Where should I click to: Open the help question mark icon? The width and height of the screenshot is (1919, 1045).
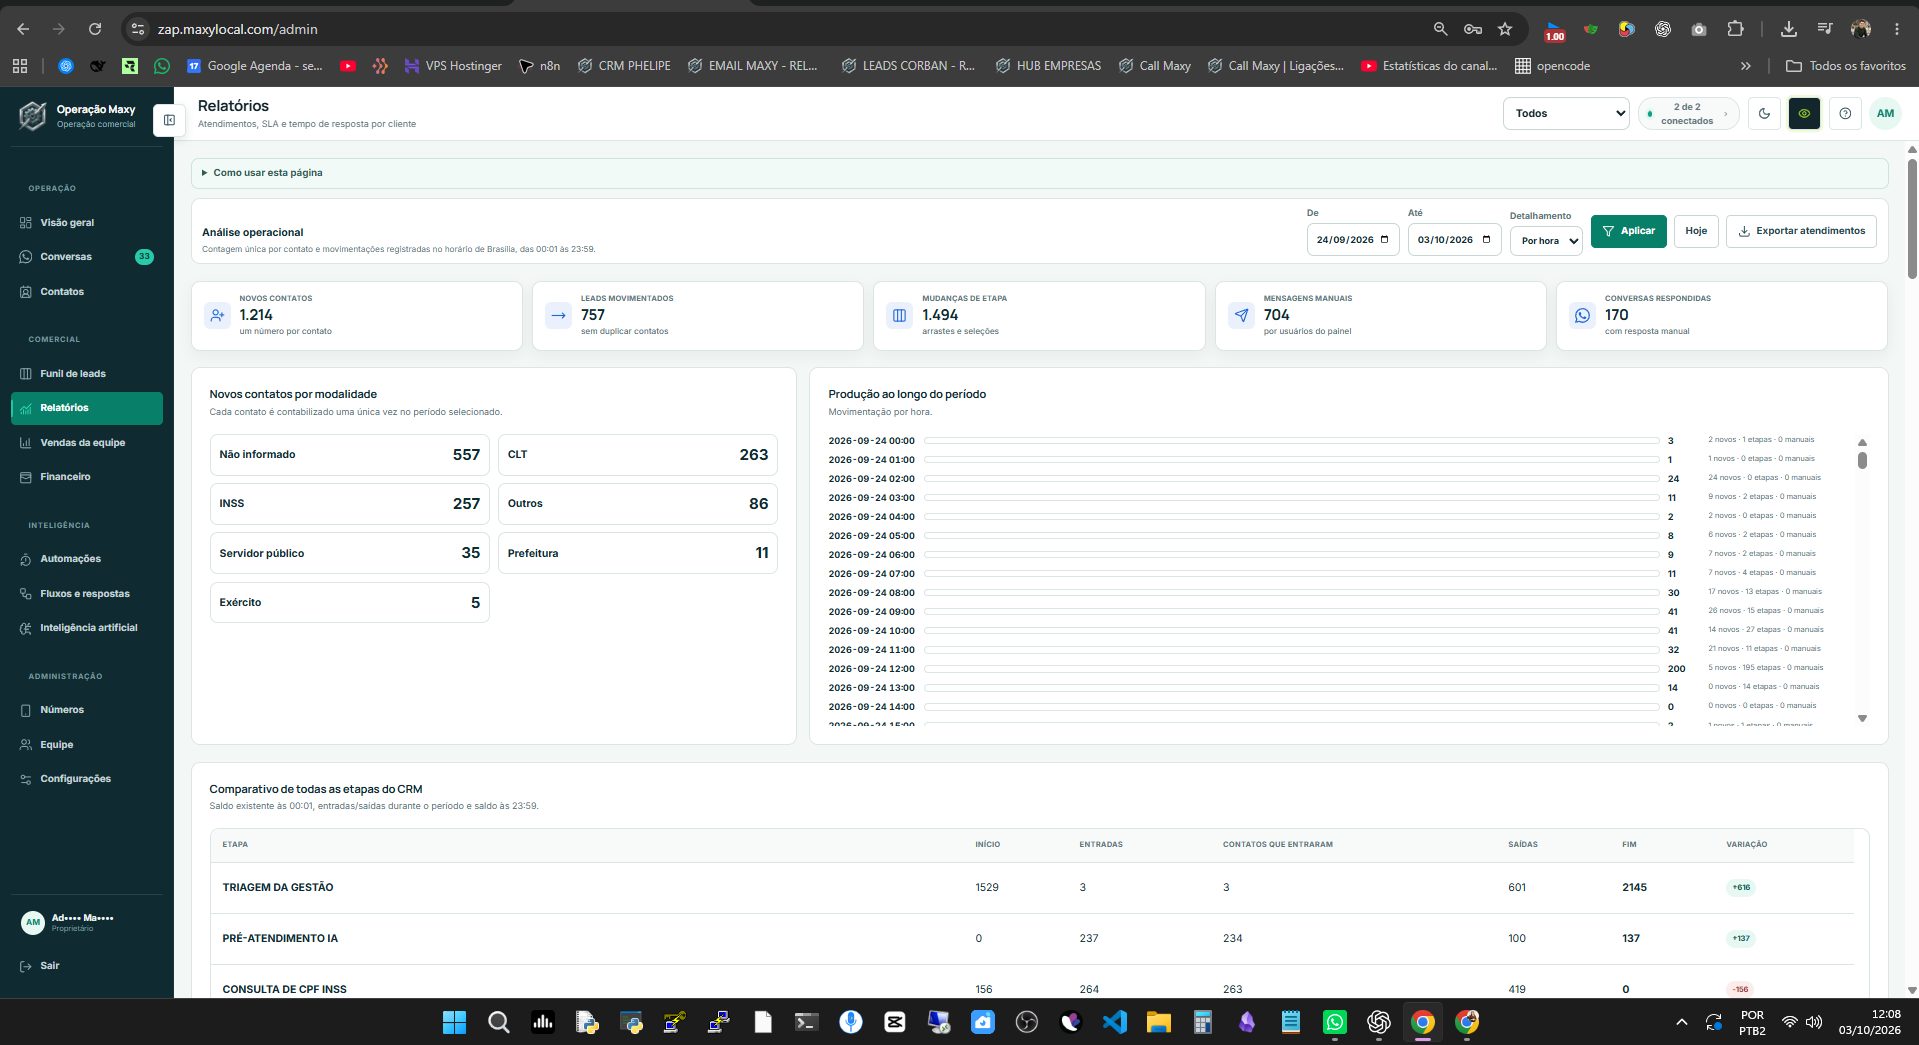pyautogui.click(x=1845, y=114)
